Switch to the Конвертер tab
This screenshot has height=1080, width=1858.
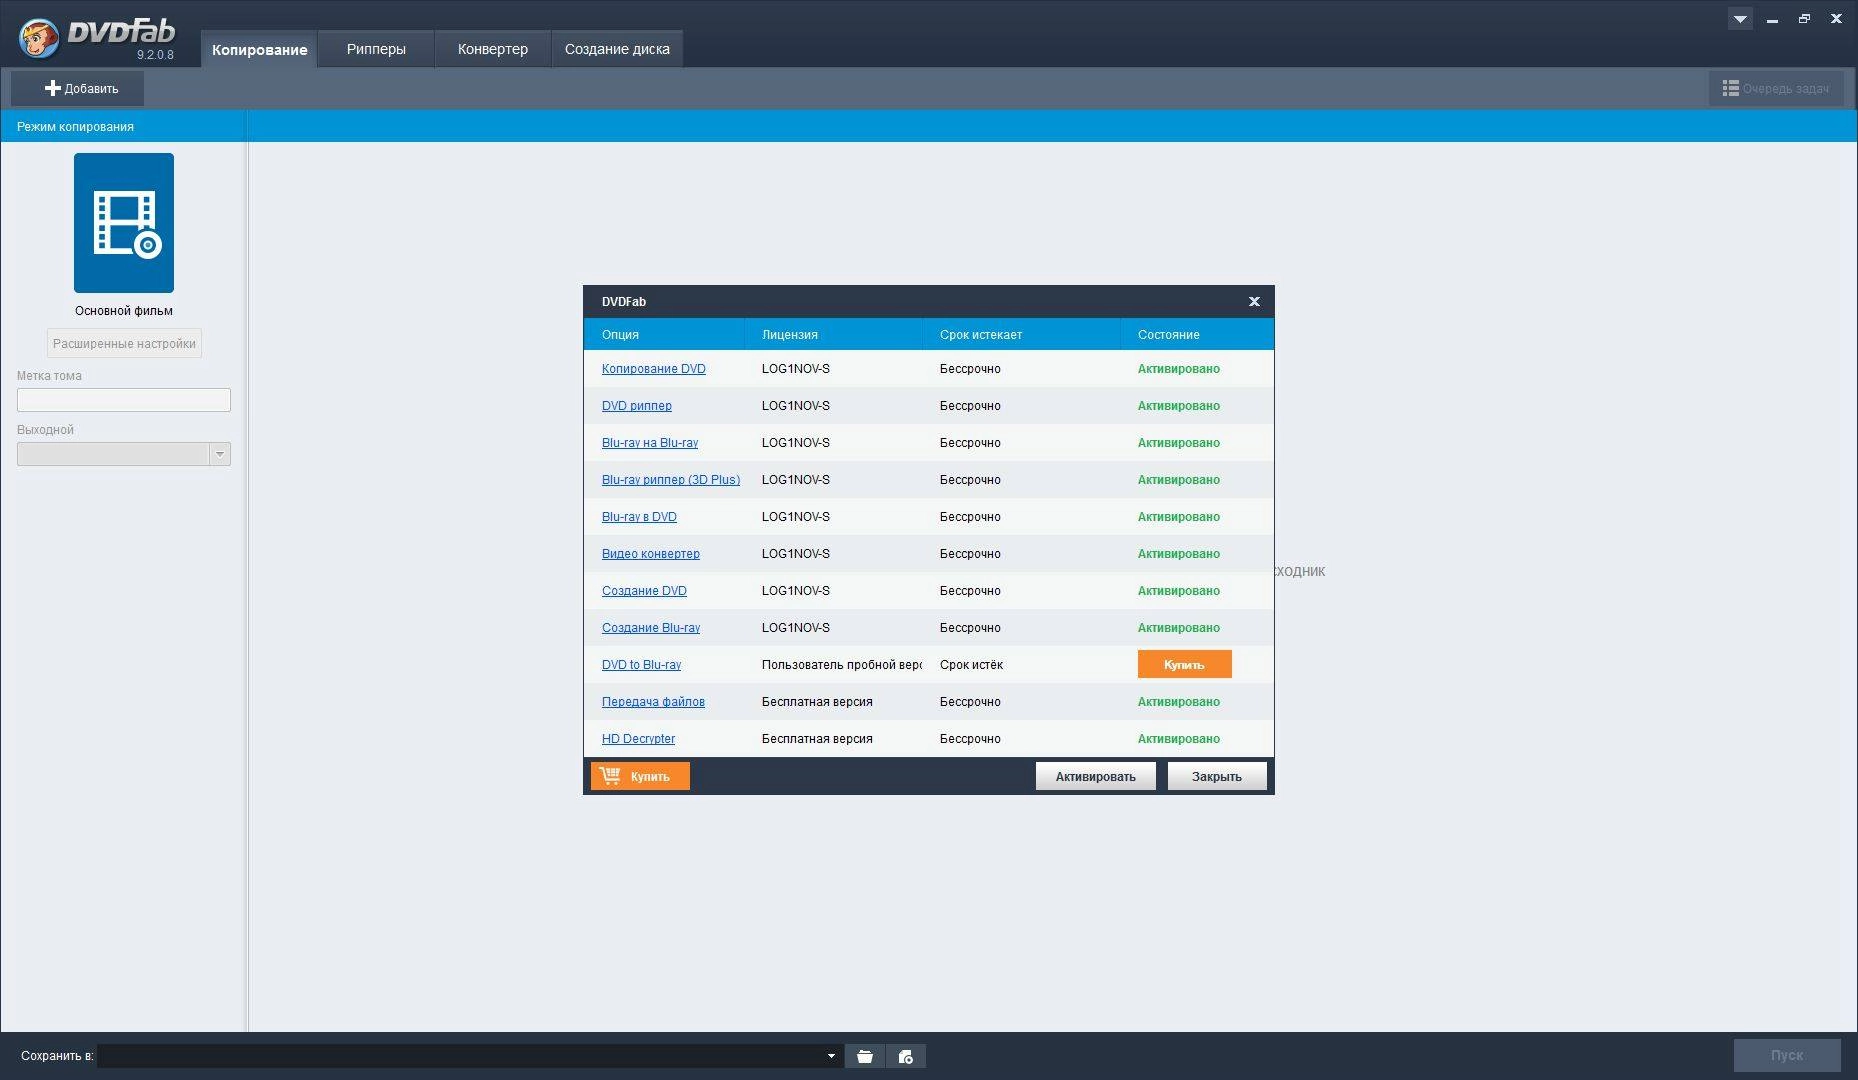pyautogui.click(x=493, y=49)
